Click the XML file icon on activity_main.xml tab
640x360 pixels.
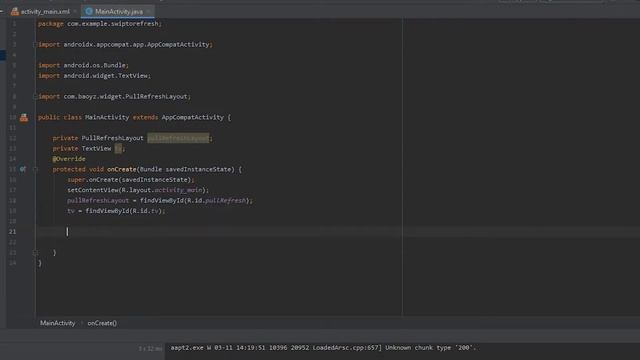pyautogui.click(x=15, y=12)
